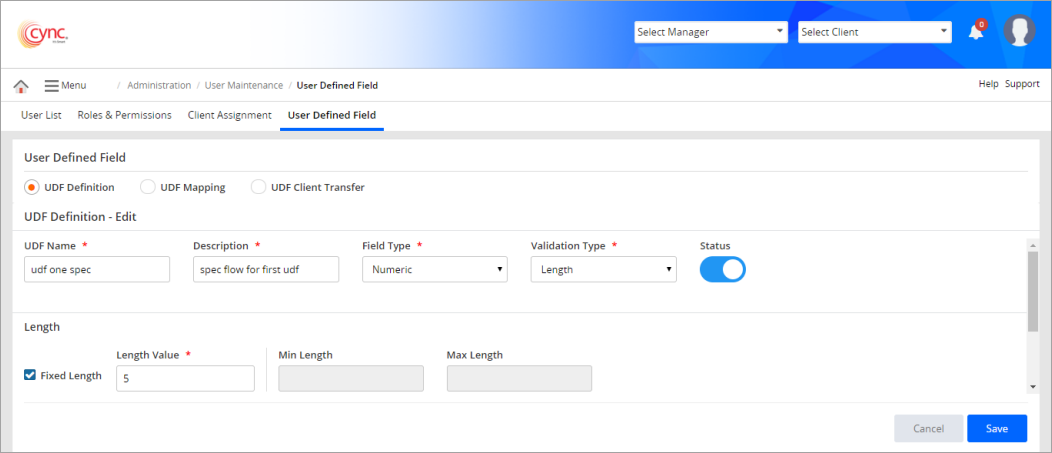1052x453 pixels.
Task: Open the Select Manager dropdown
Action: pyautogui.click(x=710, y=32)
